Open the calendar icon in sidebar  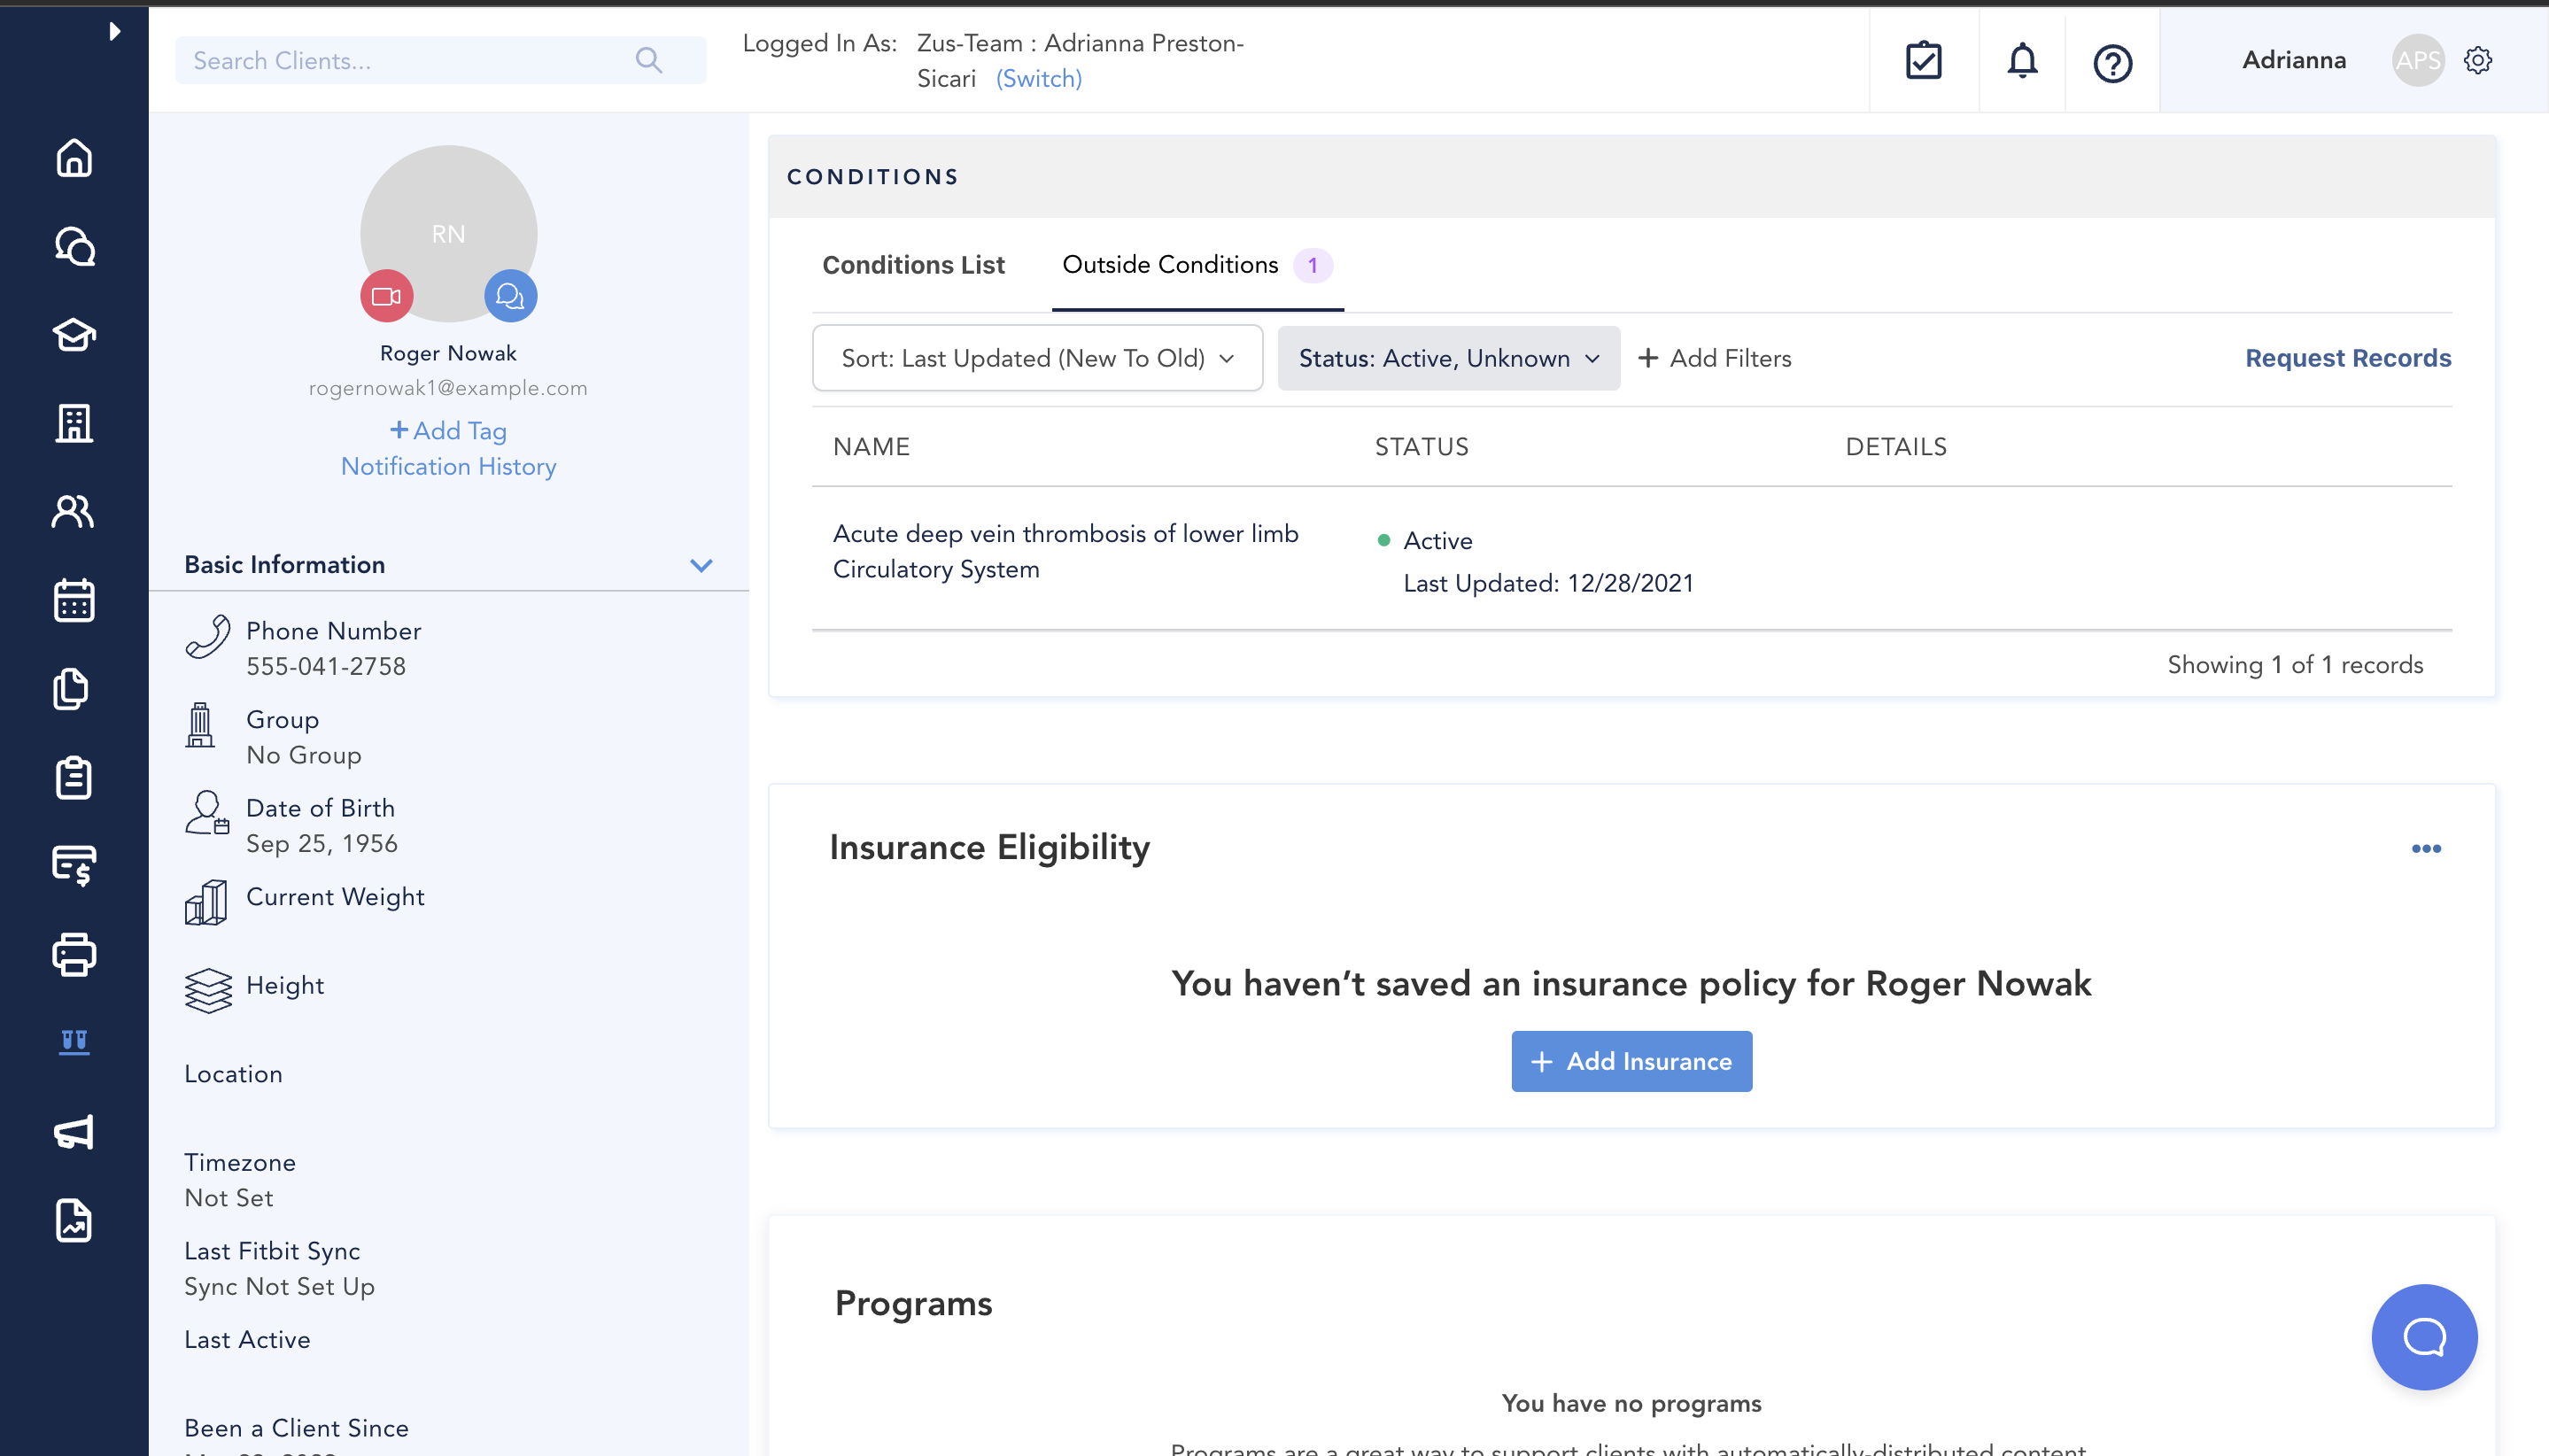coord(74,600)
